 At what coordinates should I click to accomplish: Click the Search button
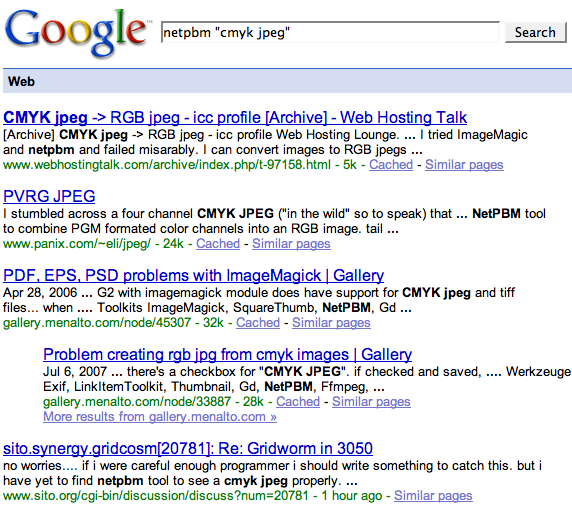point(535,32)
